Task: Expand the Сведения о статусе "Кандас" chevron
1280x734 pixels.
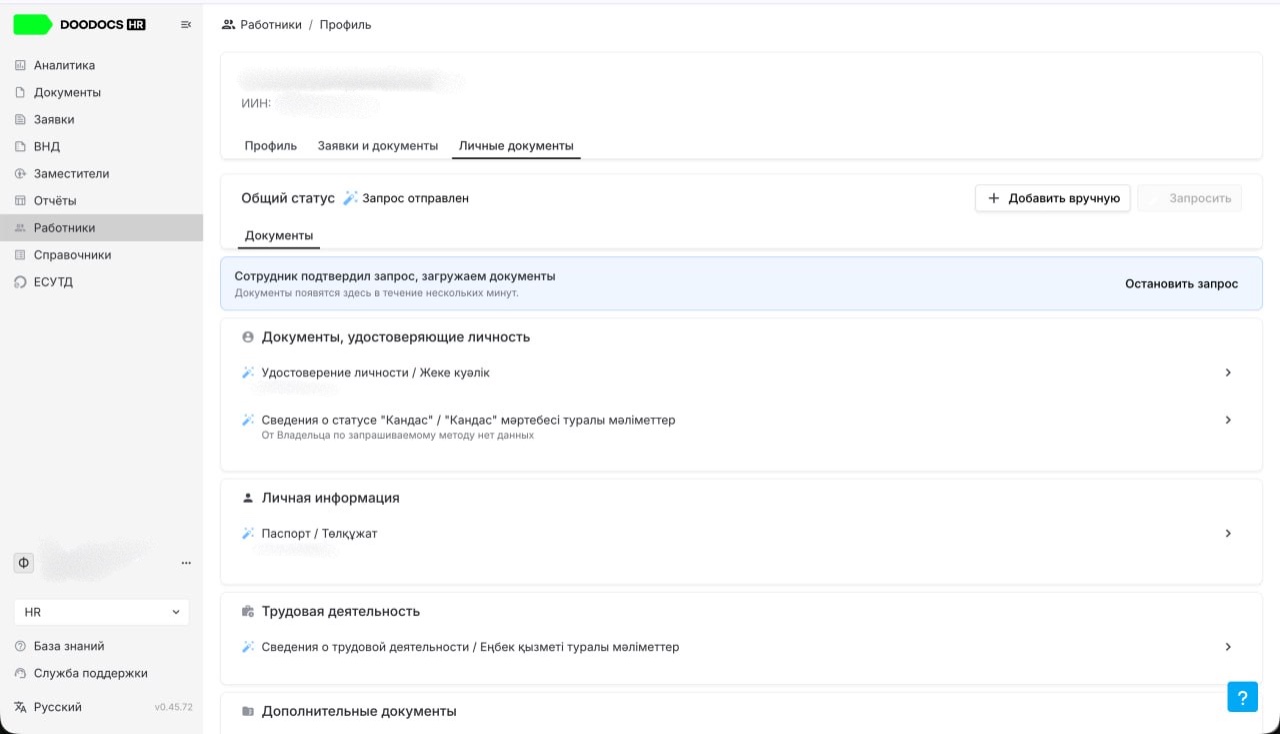Action: [x=1228, y=420]
